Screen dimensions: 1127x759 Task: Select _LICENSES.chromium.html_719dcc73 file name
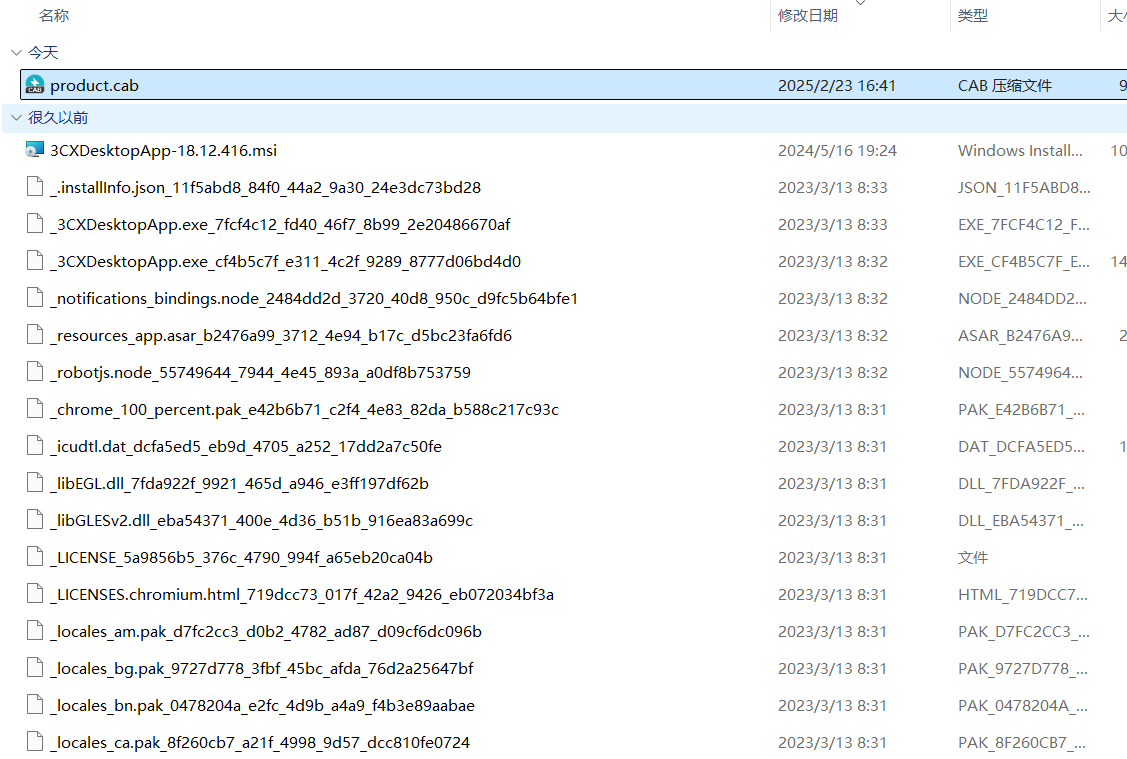click(302, 594)
